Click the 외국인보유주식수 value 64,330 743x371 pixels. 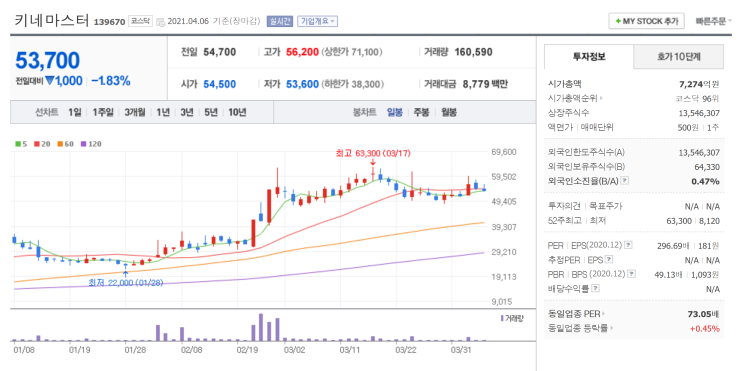tap(707, 167)
